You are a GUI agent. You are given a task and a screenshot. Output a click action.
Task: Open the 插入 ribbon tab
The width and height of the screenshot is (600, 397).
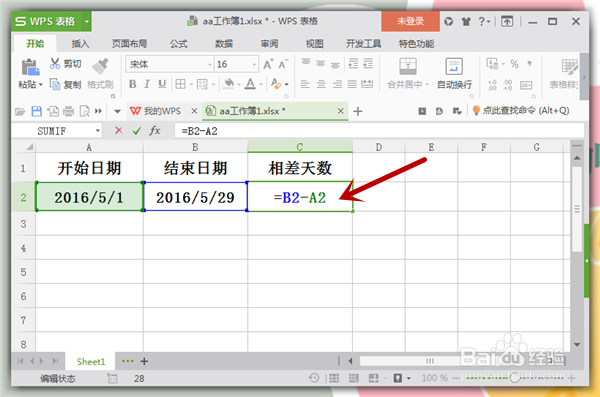click(x=80, y=44)
